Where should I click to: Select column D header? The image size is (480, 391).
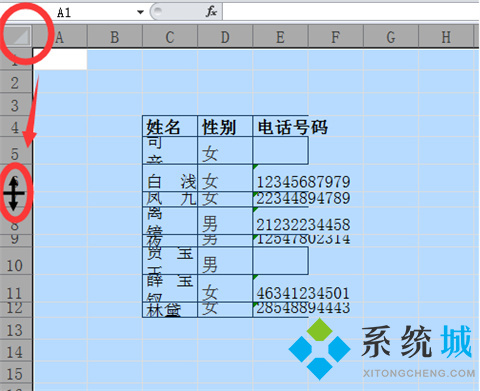(225, 37)
